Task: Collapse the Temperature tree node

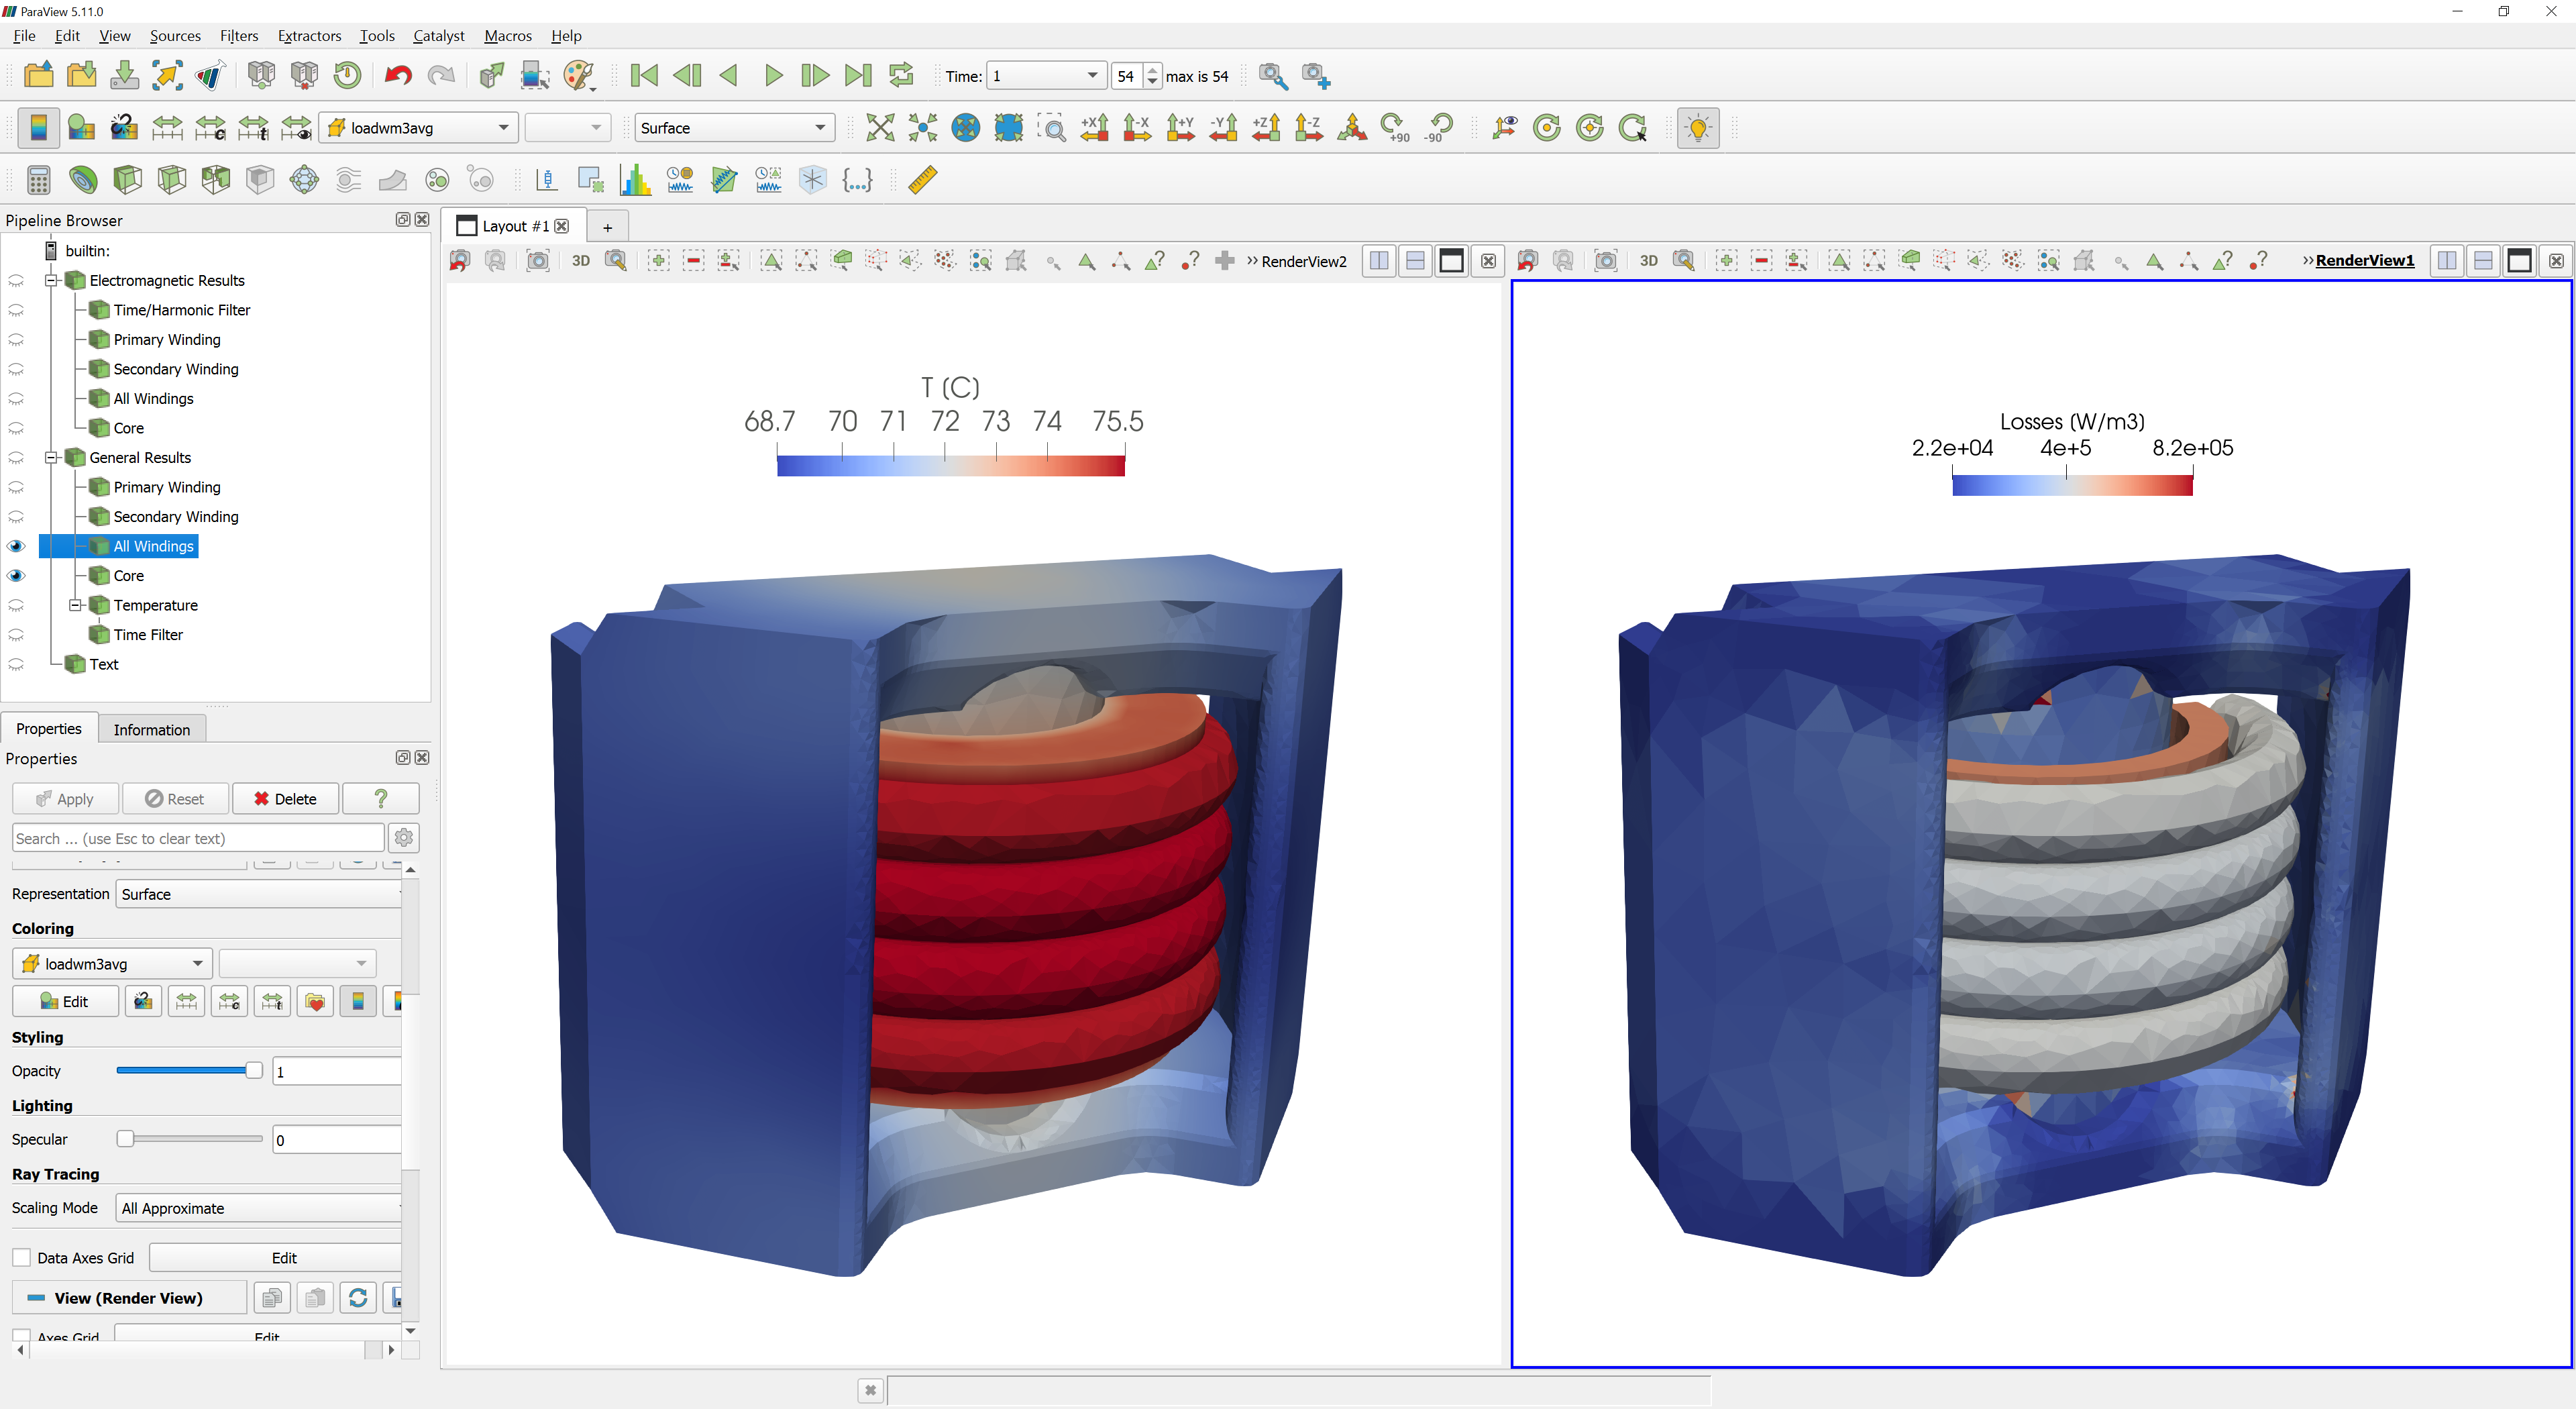Action: [x=75, y=605]
